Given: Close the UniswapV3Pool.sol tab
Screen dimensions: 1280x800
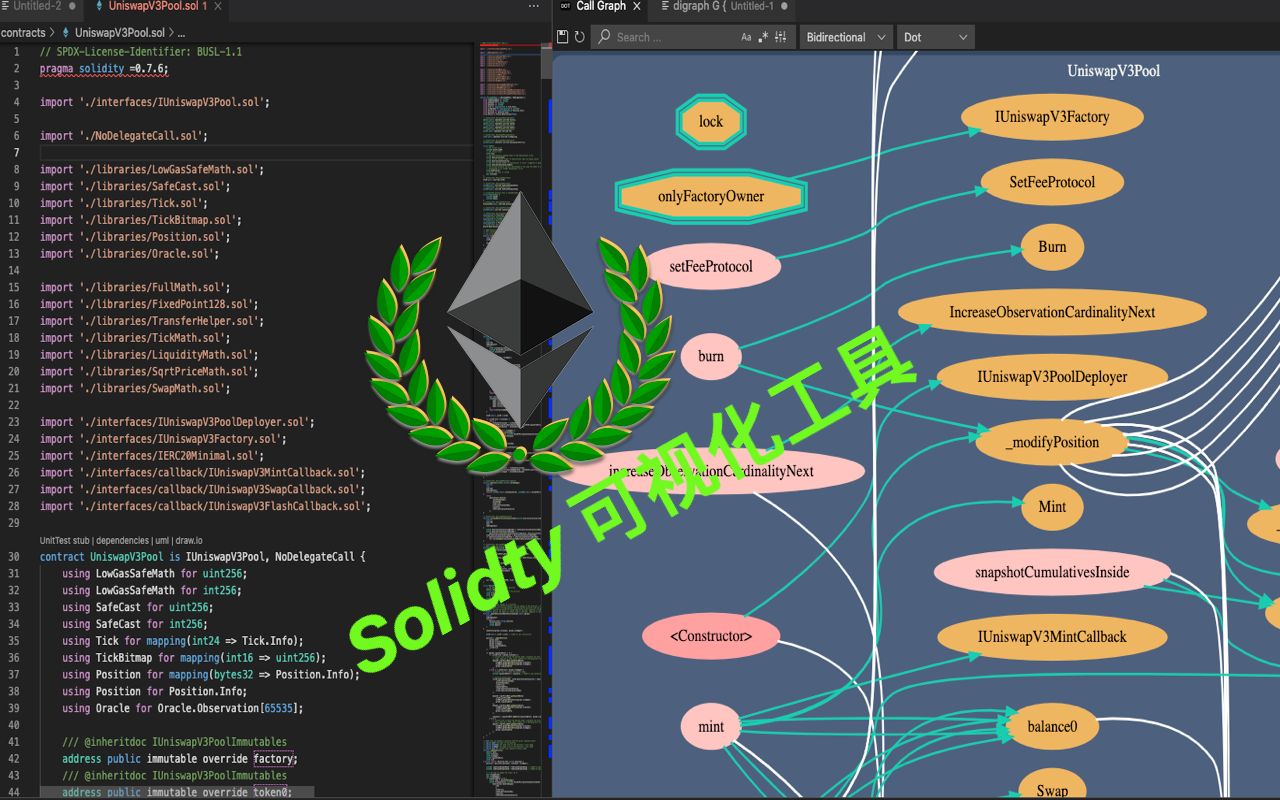Looking at the screenshot, I should tap(219, 7).
